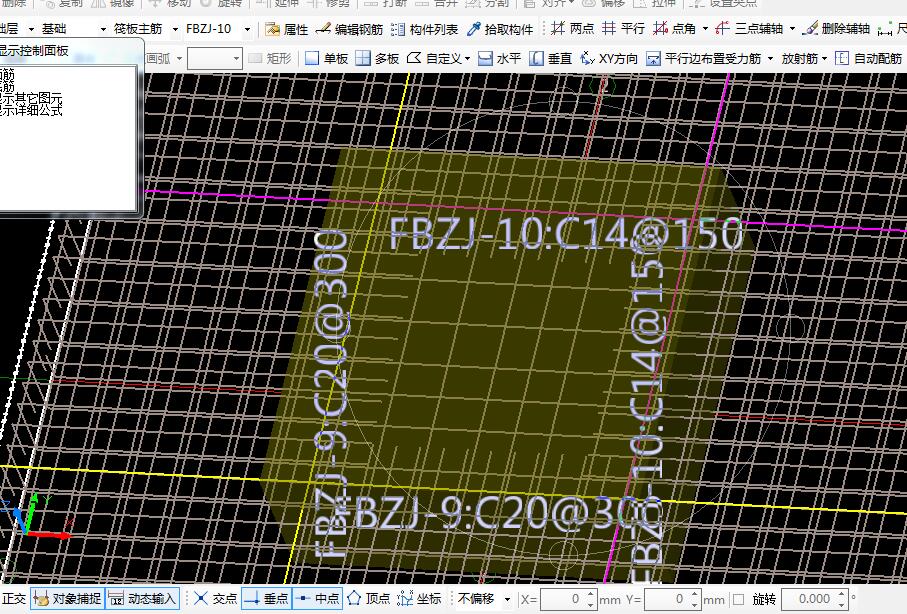The width and height of the screenshot is (907, 614).
Task: Open the 构件列表 component list
Action: (x=425, y=29)
